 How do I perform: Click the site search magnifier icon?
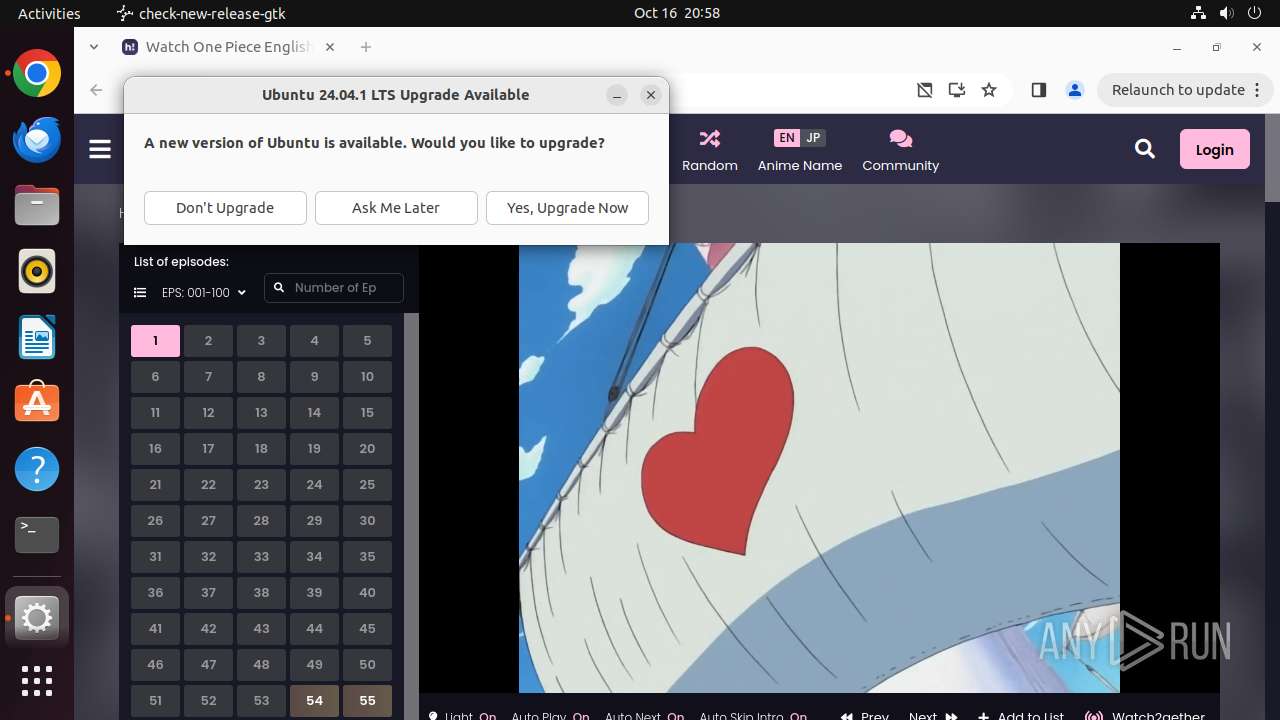coord(1145,149)
